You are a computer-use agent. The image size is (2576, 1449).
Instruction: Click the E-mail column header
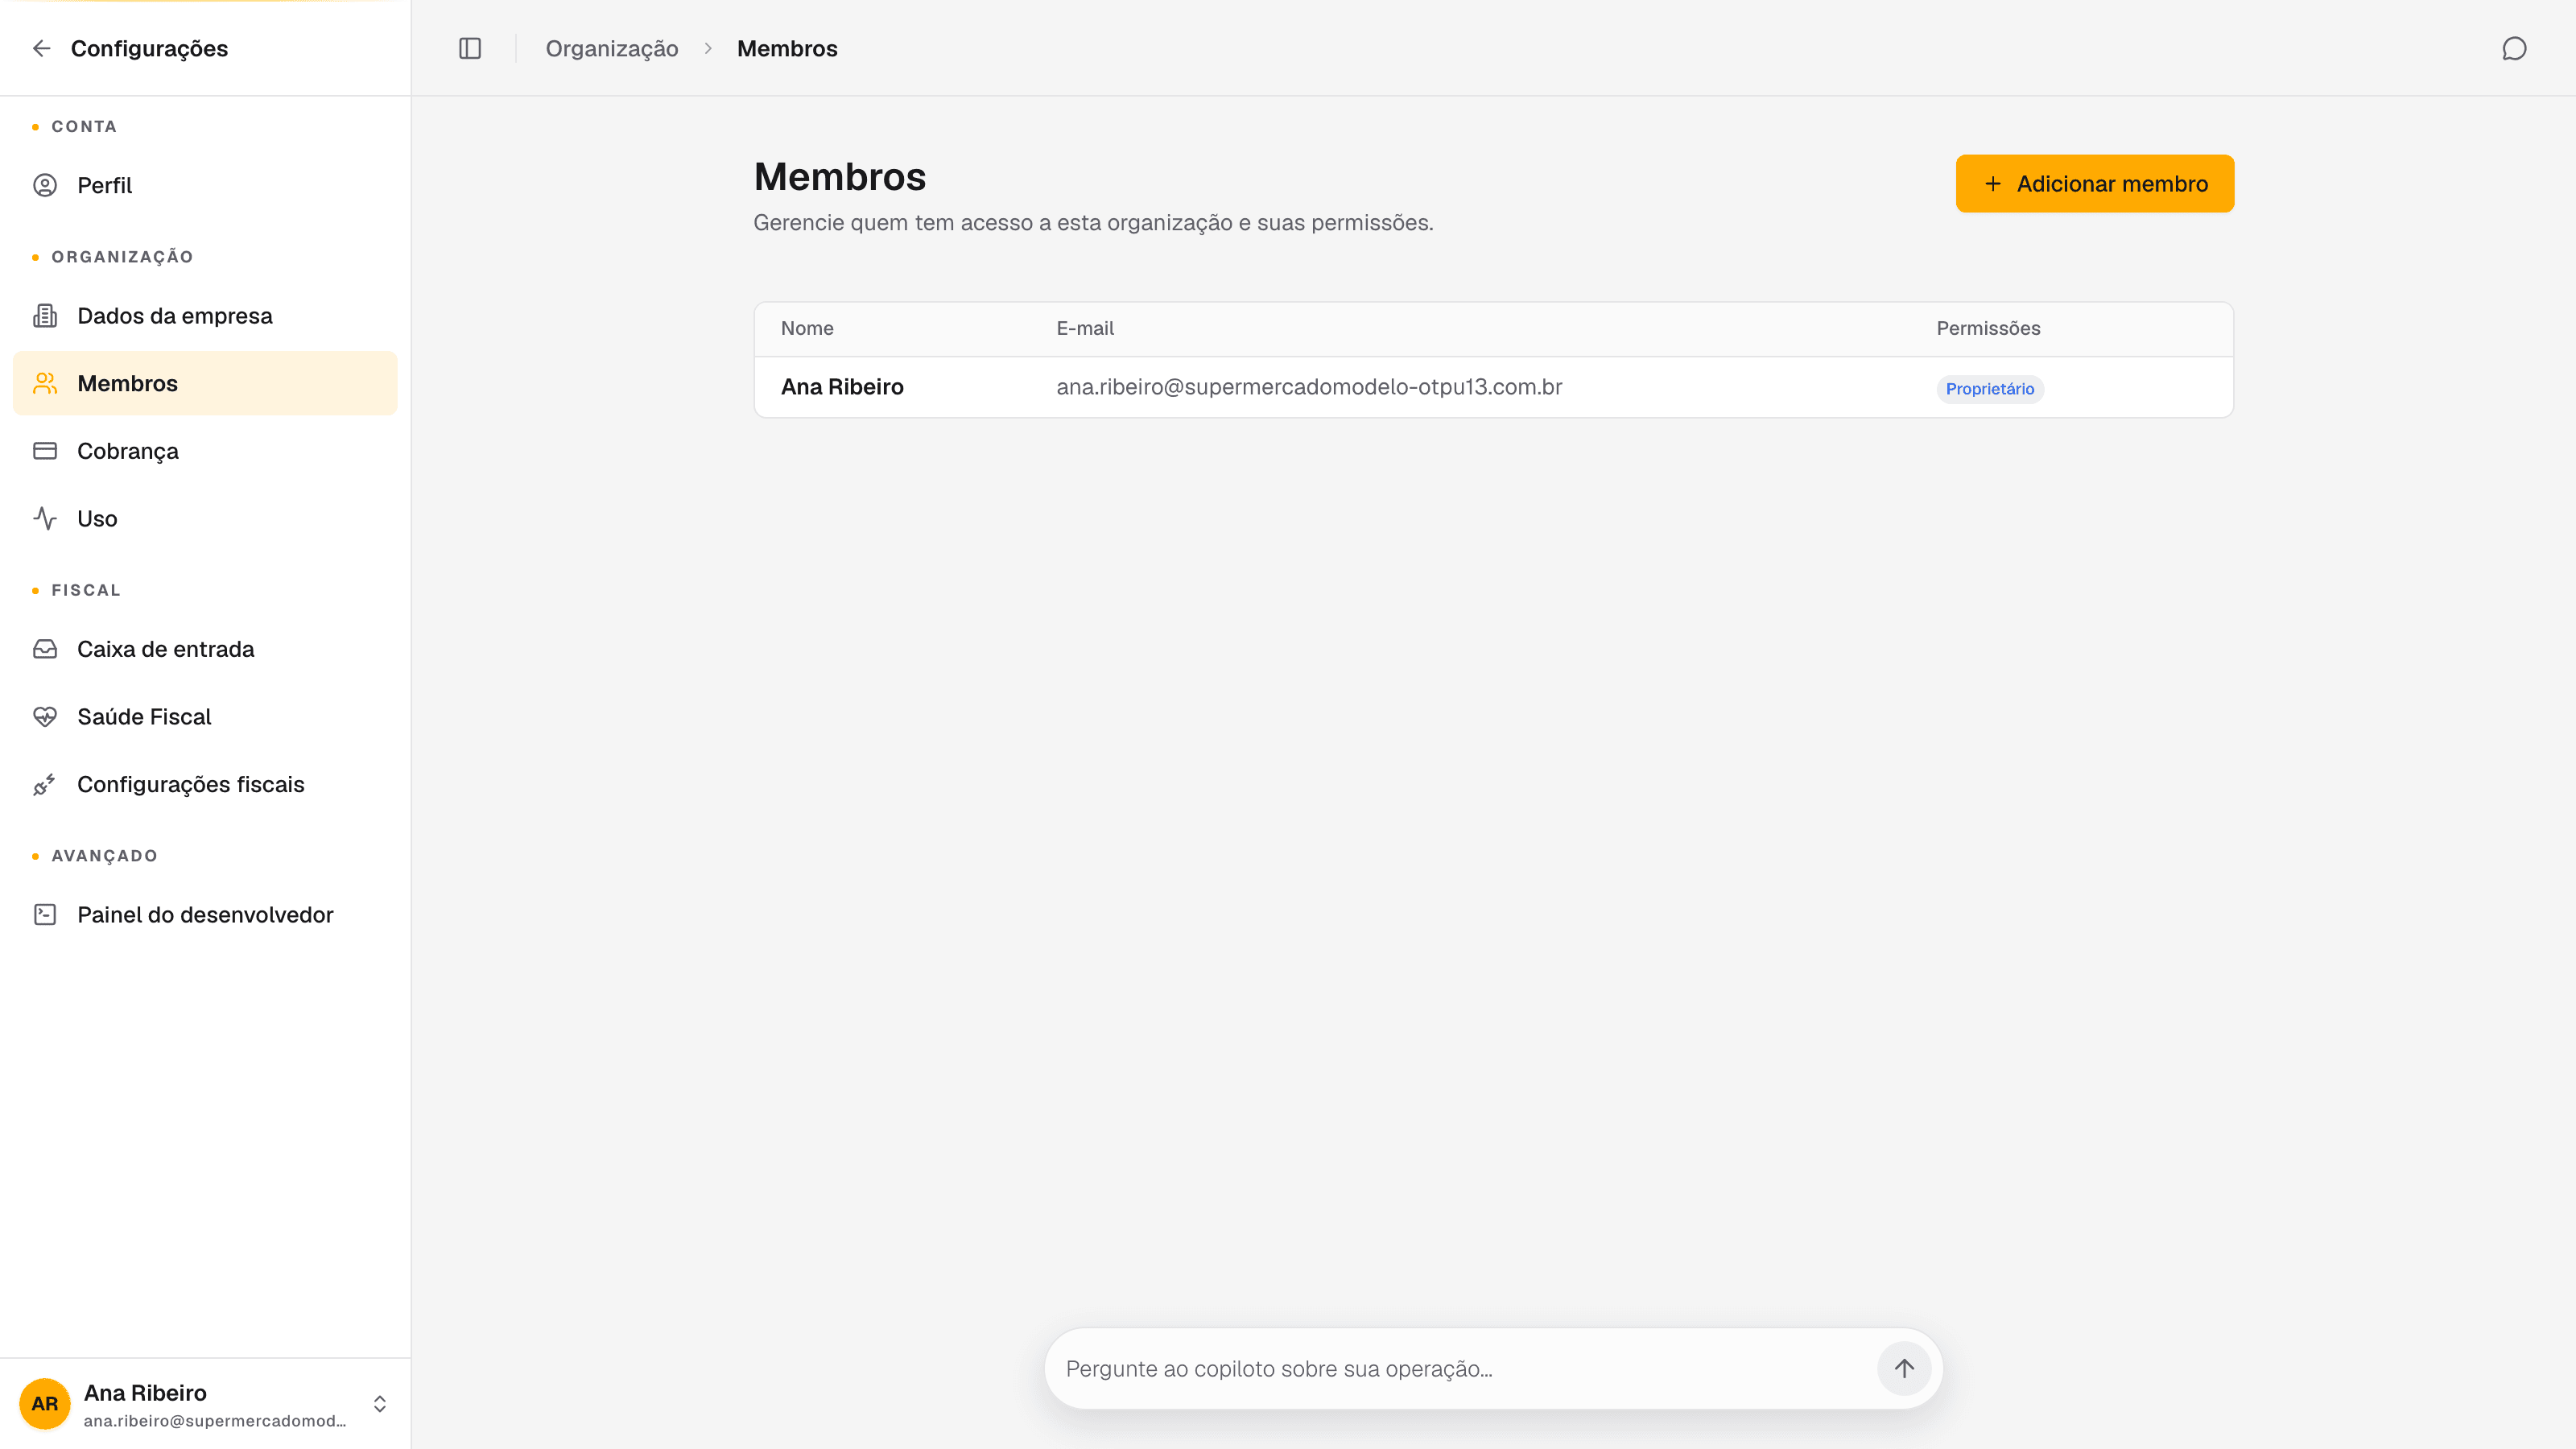click(x=1084, y=328)
